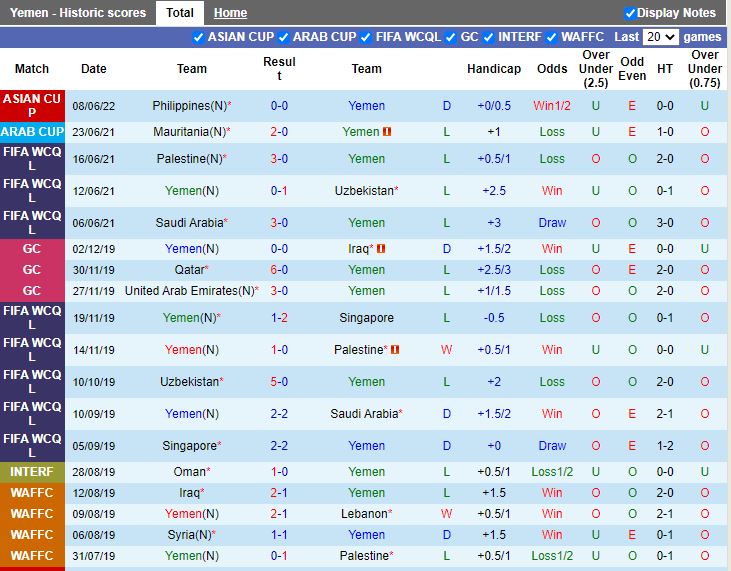The height and width of the screenshot is (571, 731).
Task: Switch to the Home tab
Action: pyautogui.click(x=230, y=13)
